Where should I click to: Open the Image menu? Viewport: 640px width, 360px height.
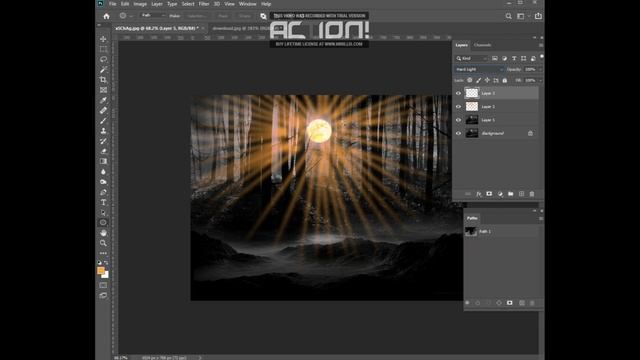pos(140,4)
